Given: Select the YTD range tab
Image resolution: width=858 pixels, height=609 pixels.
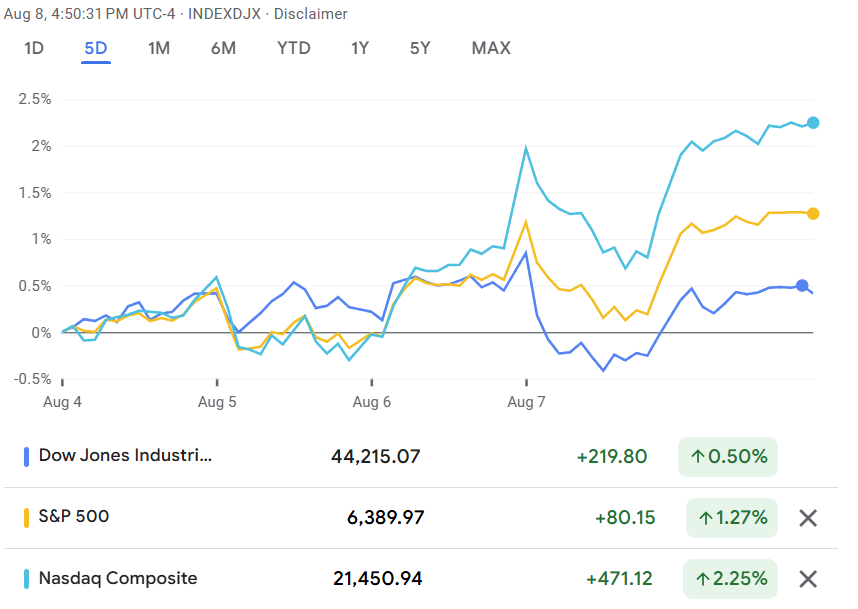Looking at the screenshot, I should (293, 48).
